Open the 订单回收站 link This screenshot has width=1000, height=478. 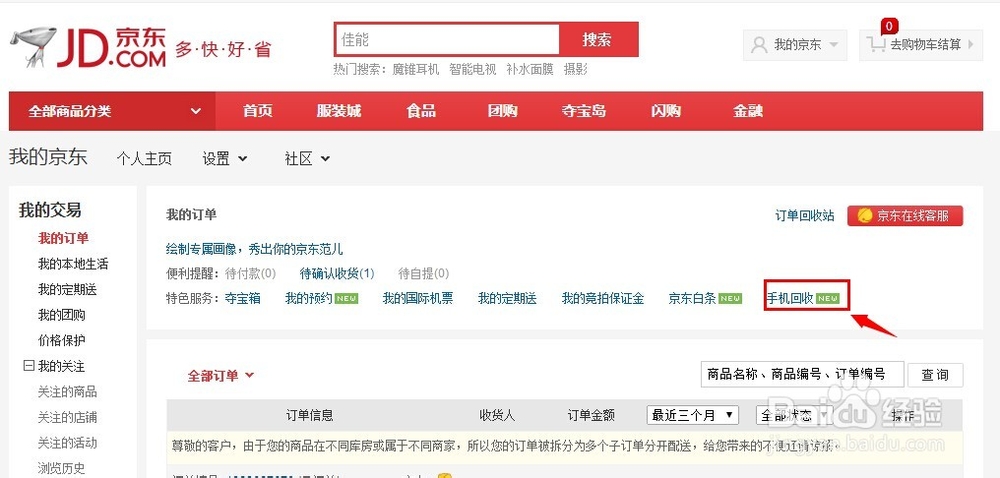pos(804,215)
